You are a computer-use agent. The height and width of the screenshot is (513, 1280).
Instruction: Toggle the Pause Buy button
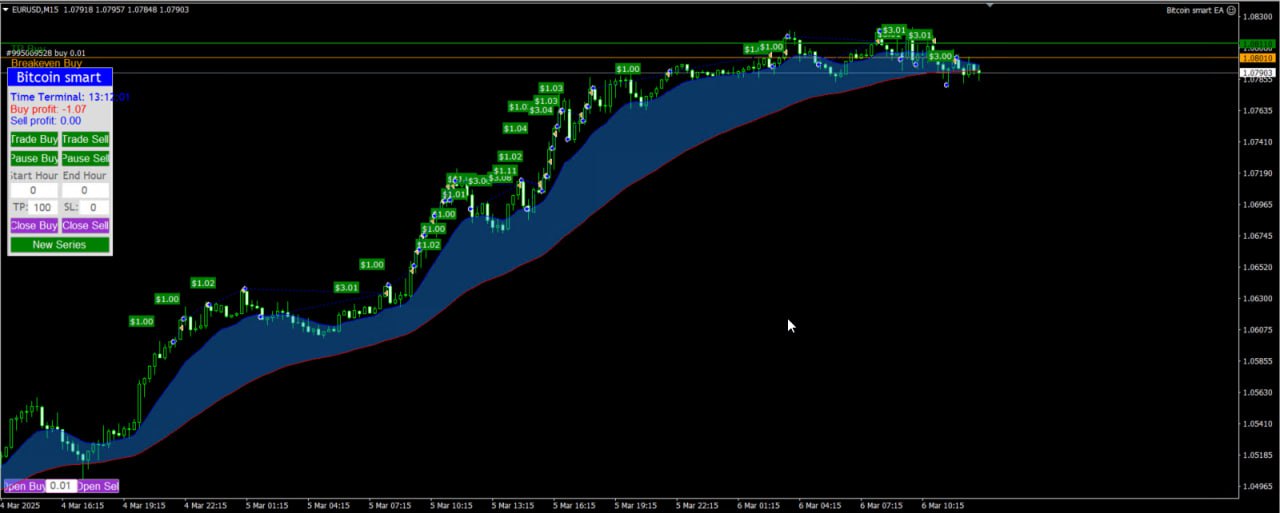coord(34,158)
